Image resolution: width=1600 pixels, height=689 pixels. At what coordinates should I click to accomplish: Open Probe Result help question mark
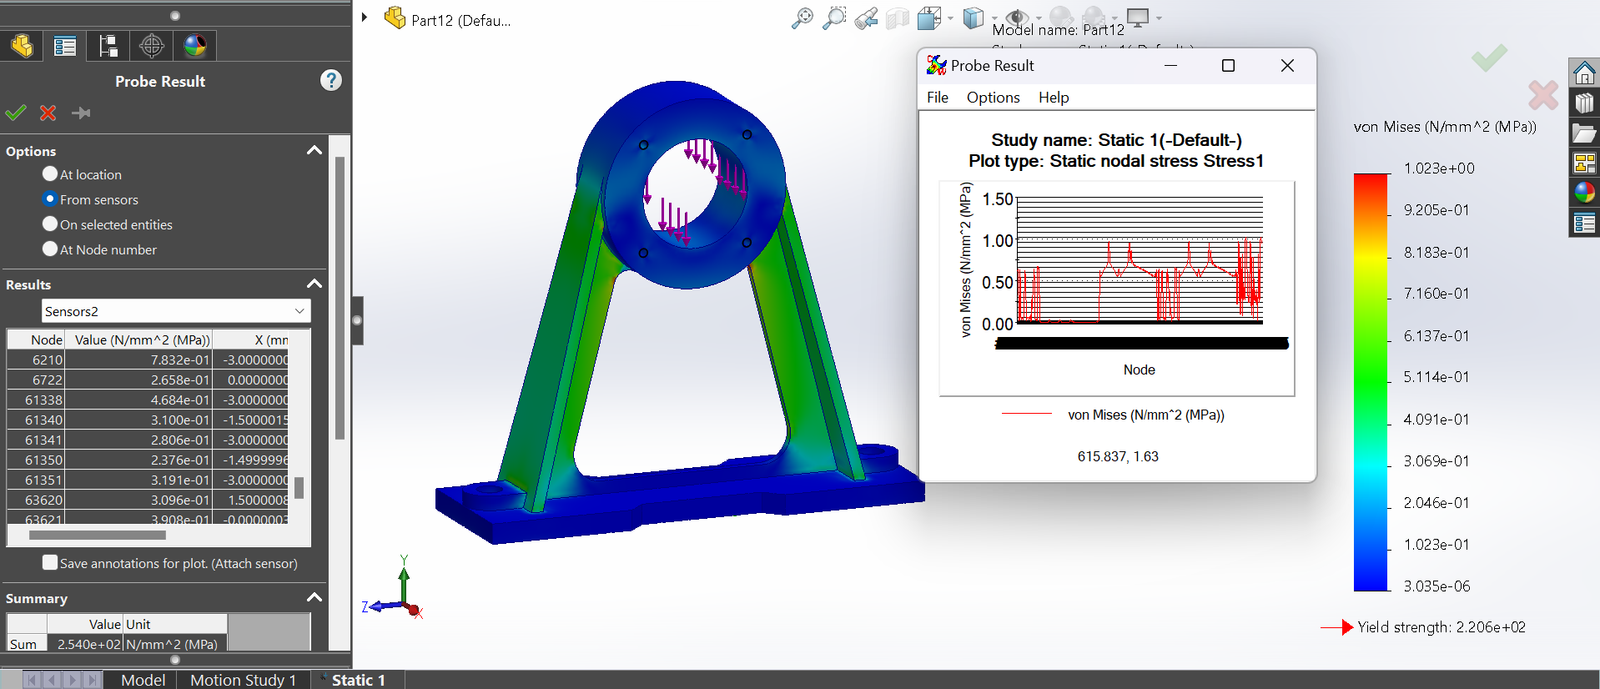pos(331,81)
